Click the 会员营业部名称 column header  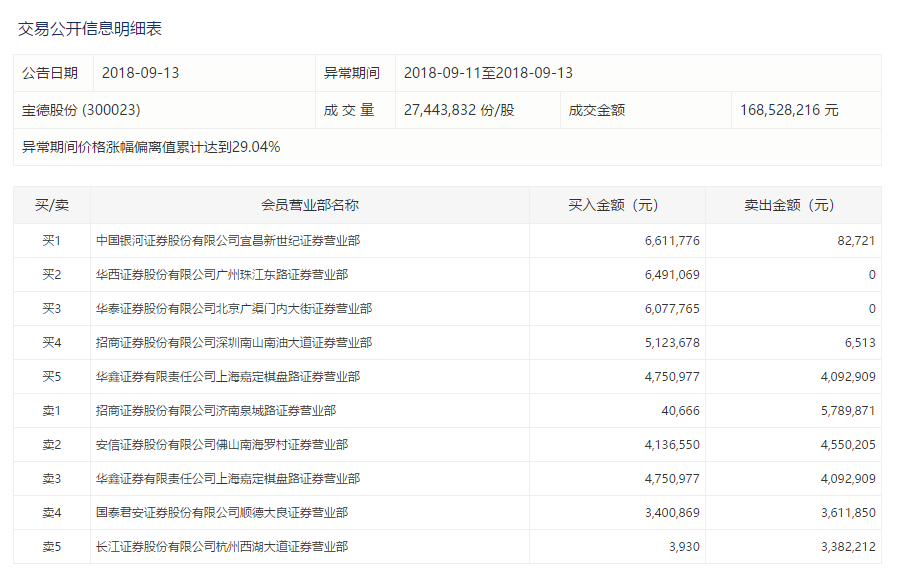click(x=309, y=205)
